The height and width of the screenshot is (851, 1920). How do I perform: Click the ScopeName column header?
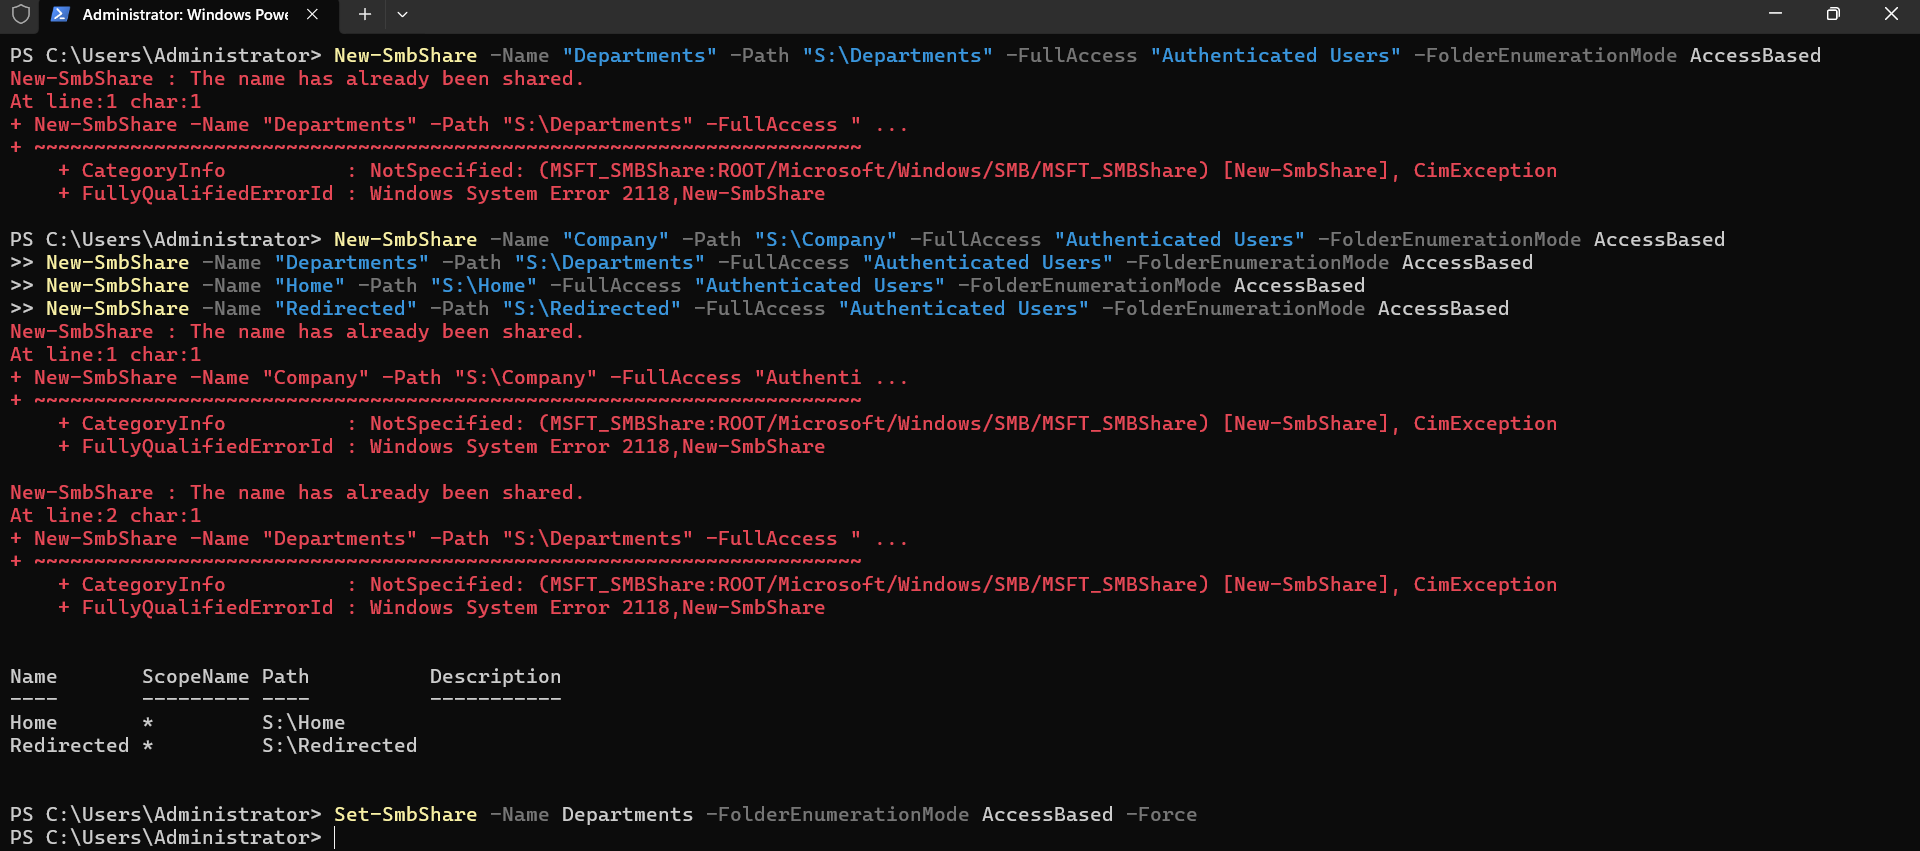(x=195, y=676)
